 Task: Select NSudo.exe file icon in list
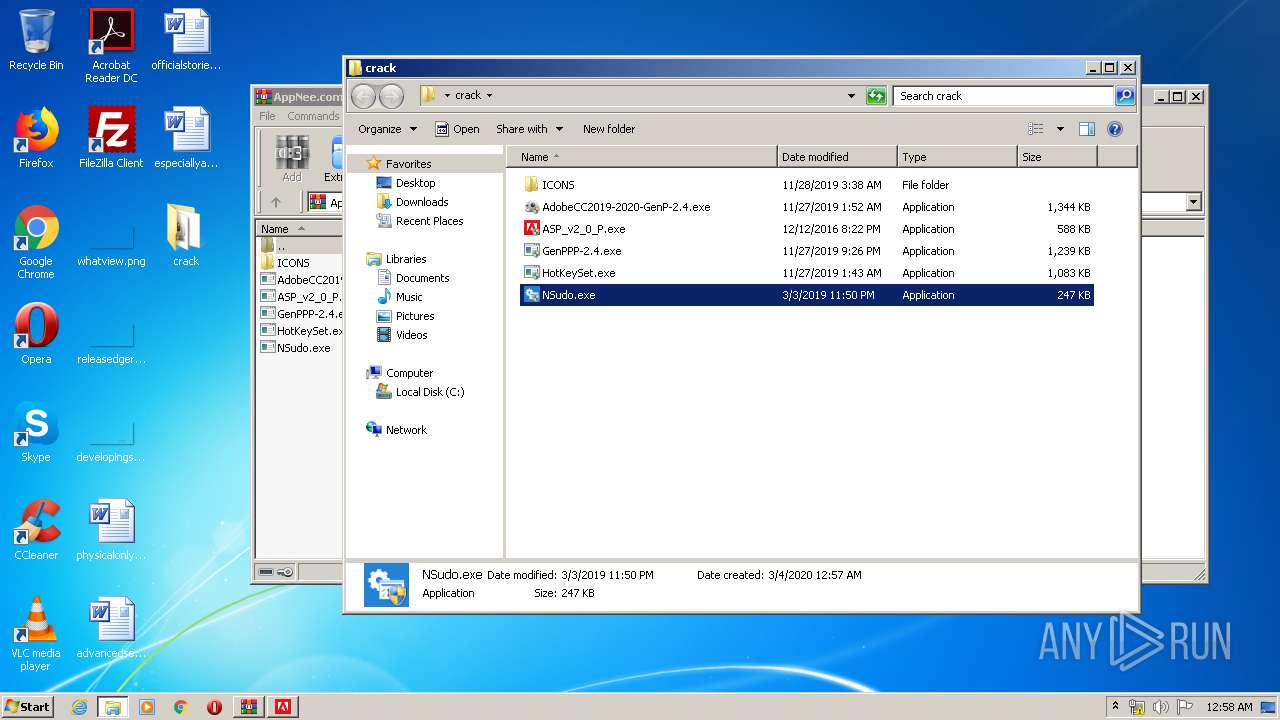point(532,295)
